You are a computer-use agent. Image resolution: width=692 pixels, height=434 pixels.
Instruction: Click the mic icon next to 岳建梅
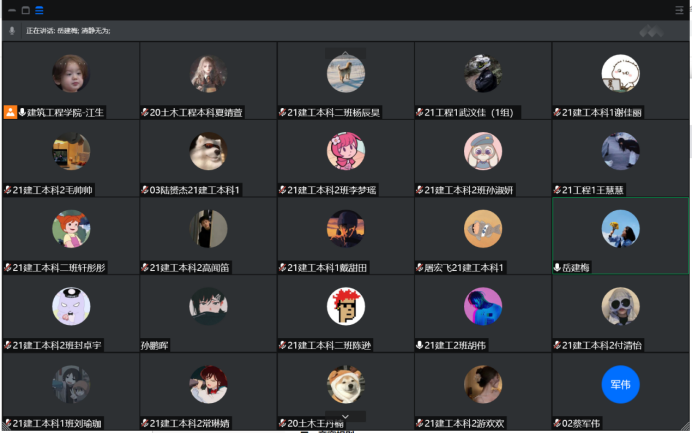[x=557, y=268]
